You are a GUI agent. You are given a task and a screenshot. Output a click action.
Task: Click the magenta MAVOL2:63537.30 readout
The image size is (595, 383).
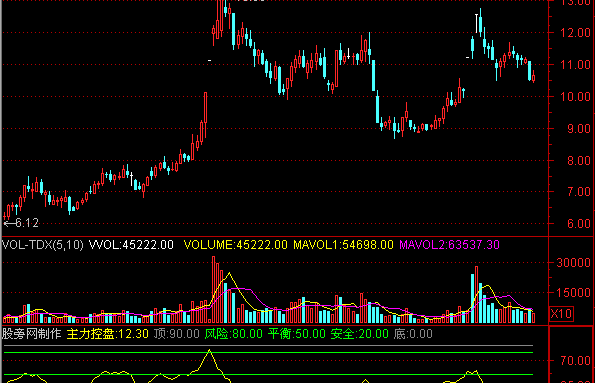point(449,245)
